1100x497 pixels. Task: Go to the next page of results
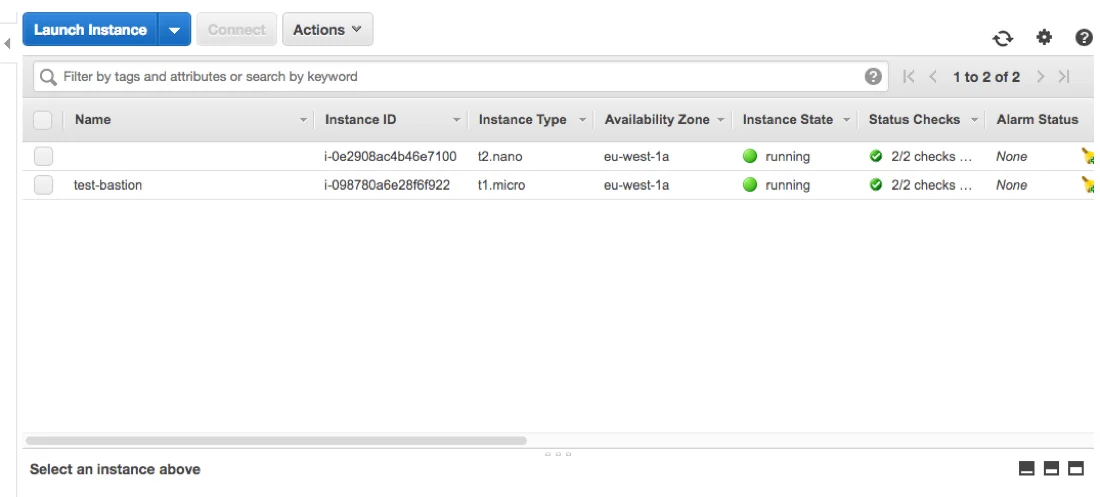[x=1040, y=77]
